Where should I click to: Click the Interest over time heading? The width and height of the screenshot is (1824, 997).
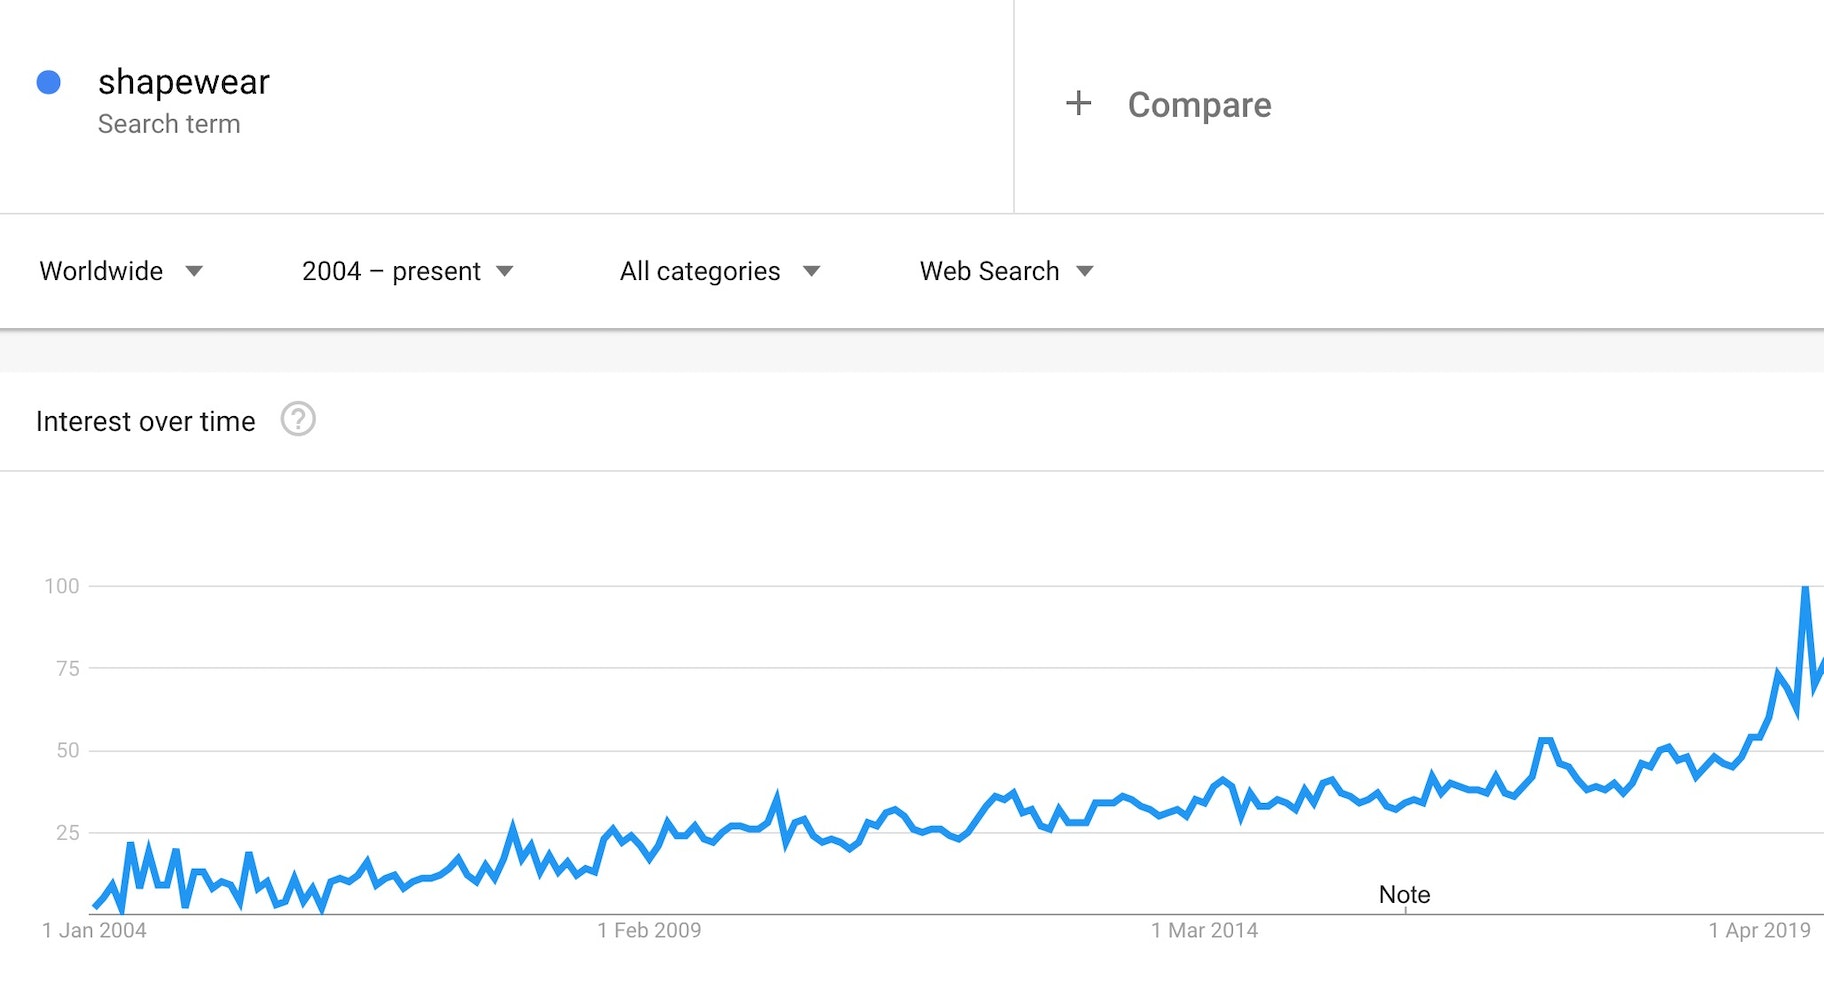click(x=146, y=421)
